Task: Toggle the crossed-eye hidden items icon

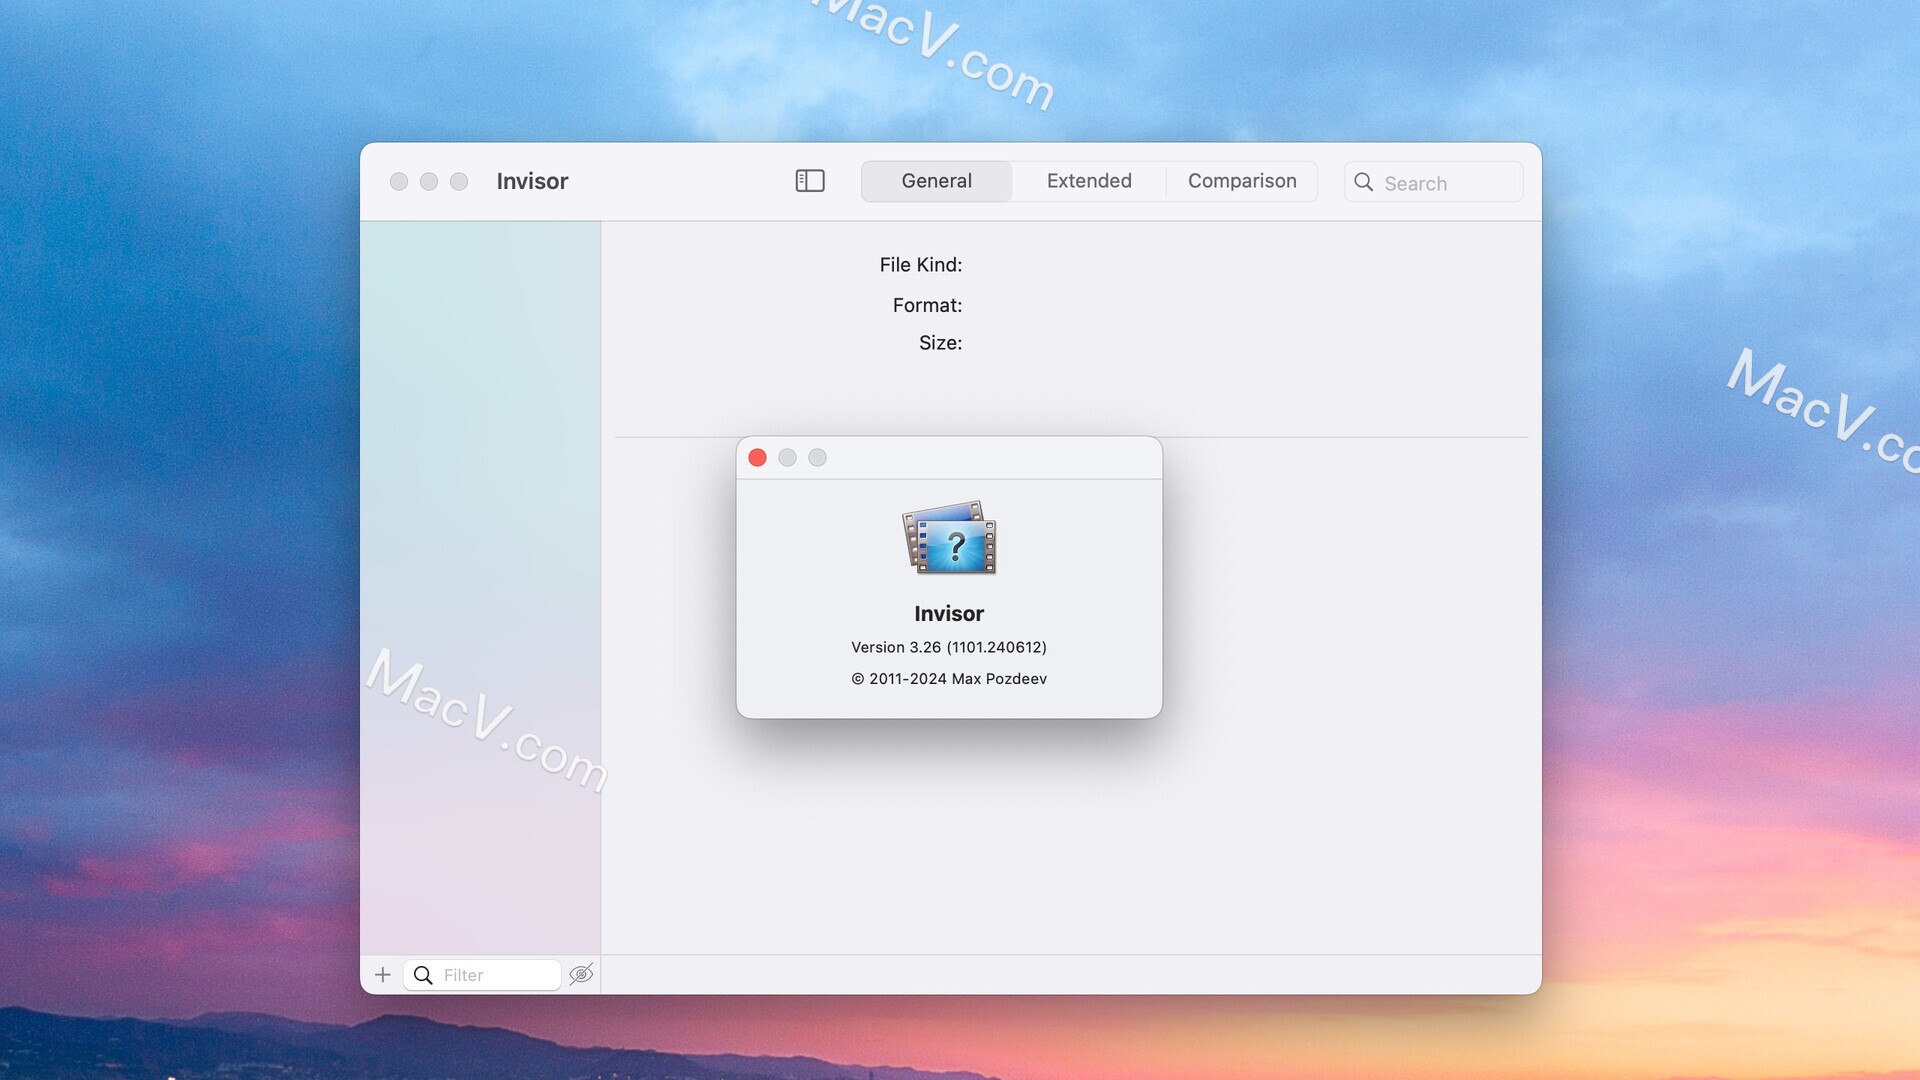Action: pyautogui.click(x=581, y=974)
